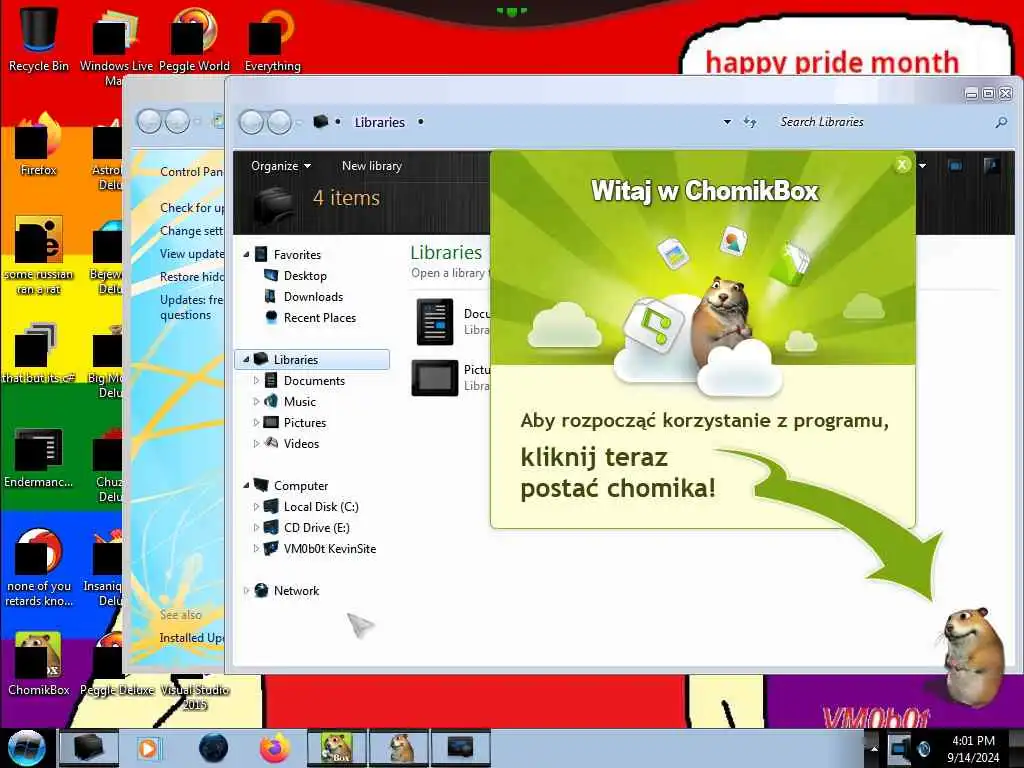Click Control Panel Home in back window

coord(192,172)
